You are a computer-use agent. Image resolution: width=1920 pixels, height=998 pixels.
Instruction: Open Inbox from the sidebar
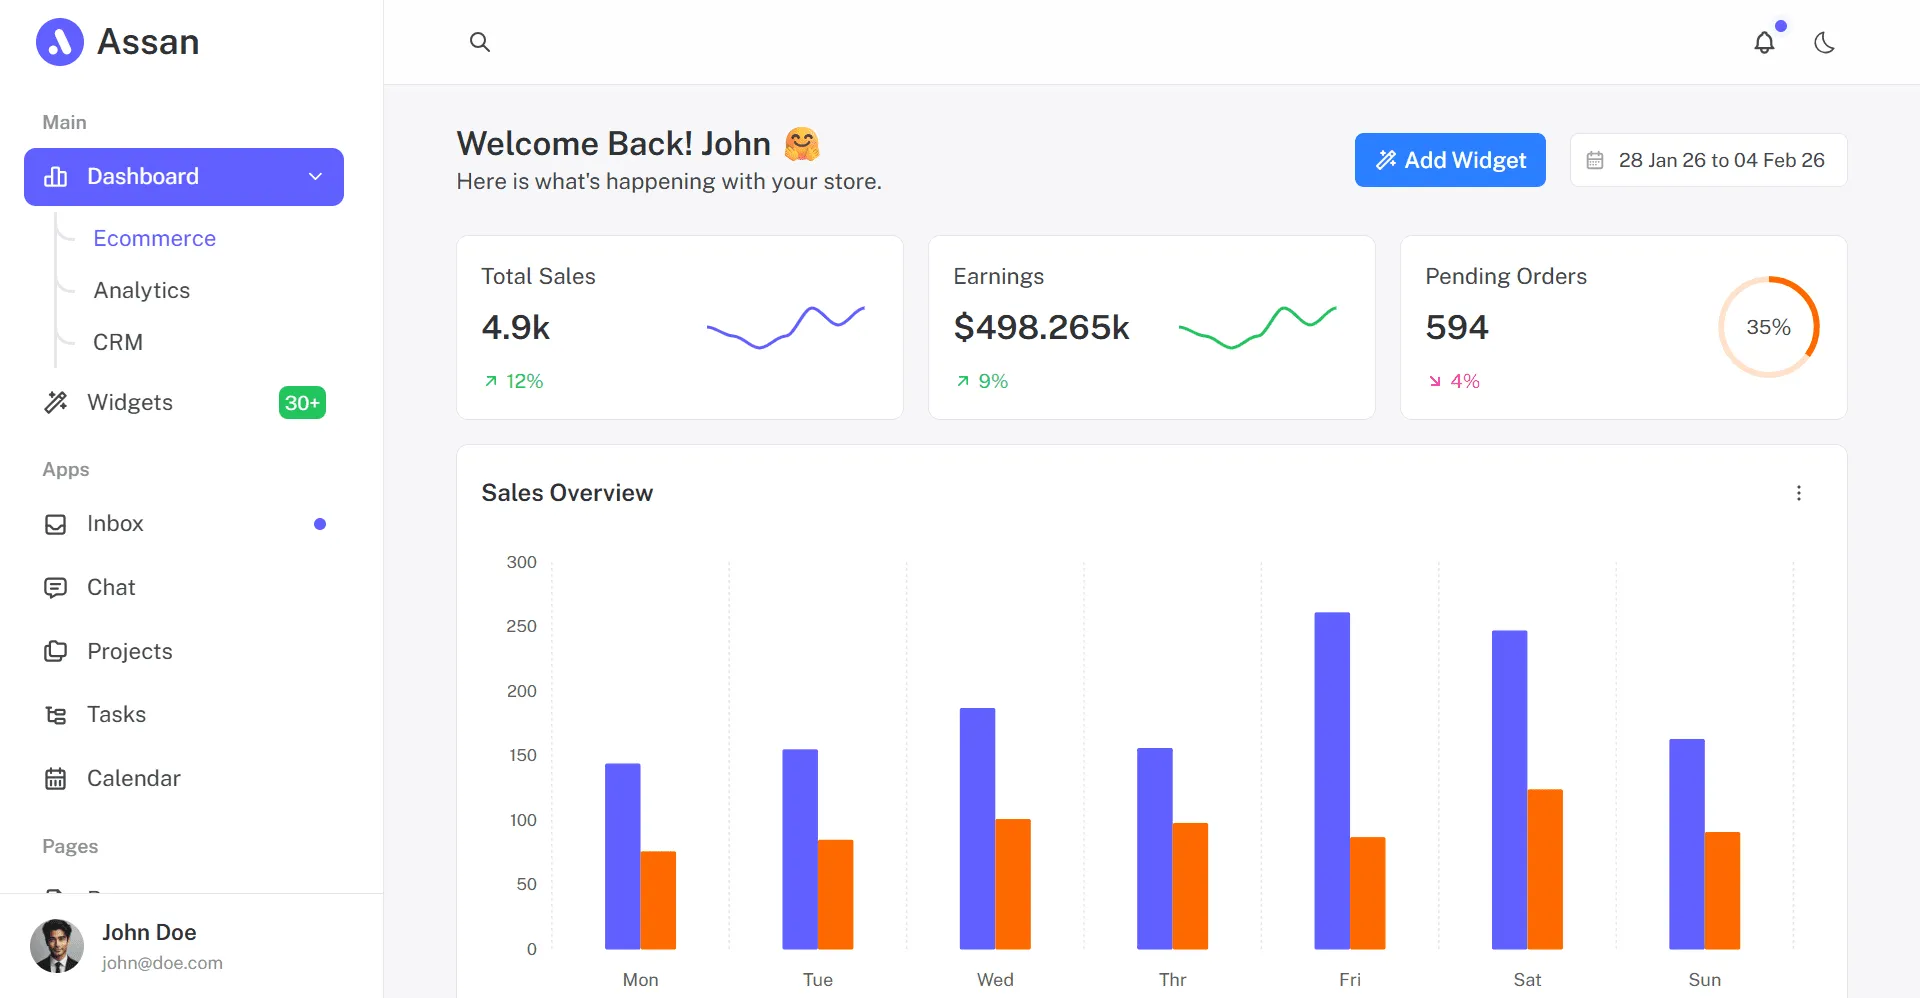[x=184, y=524]
